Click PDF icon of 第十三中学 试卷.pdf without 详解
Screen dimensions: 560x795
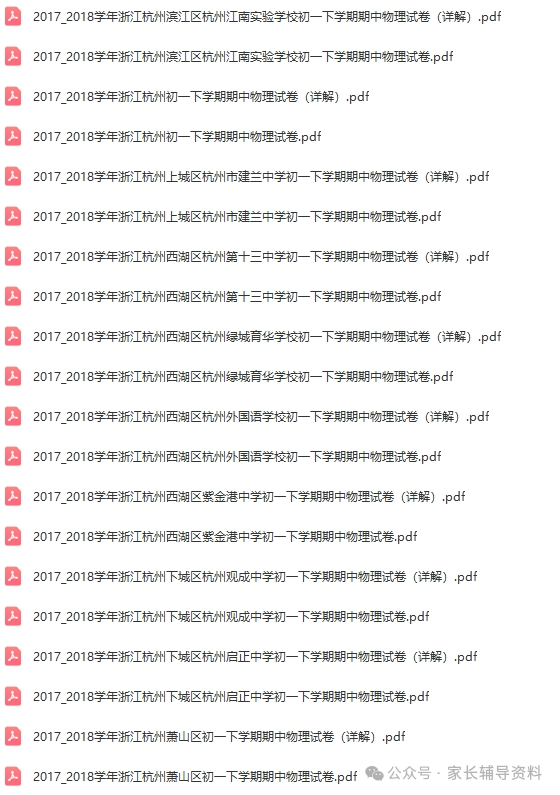[13, 296]
